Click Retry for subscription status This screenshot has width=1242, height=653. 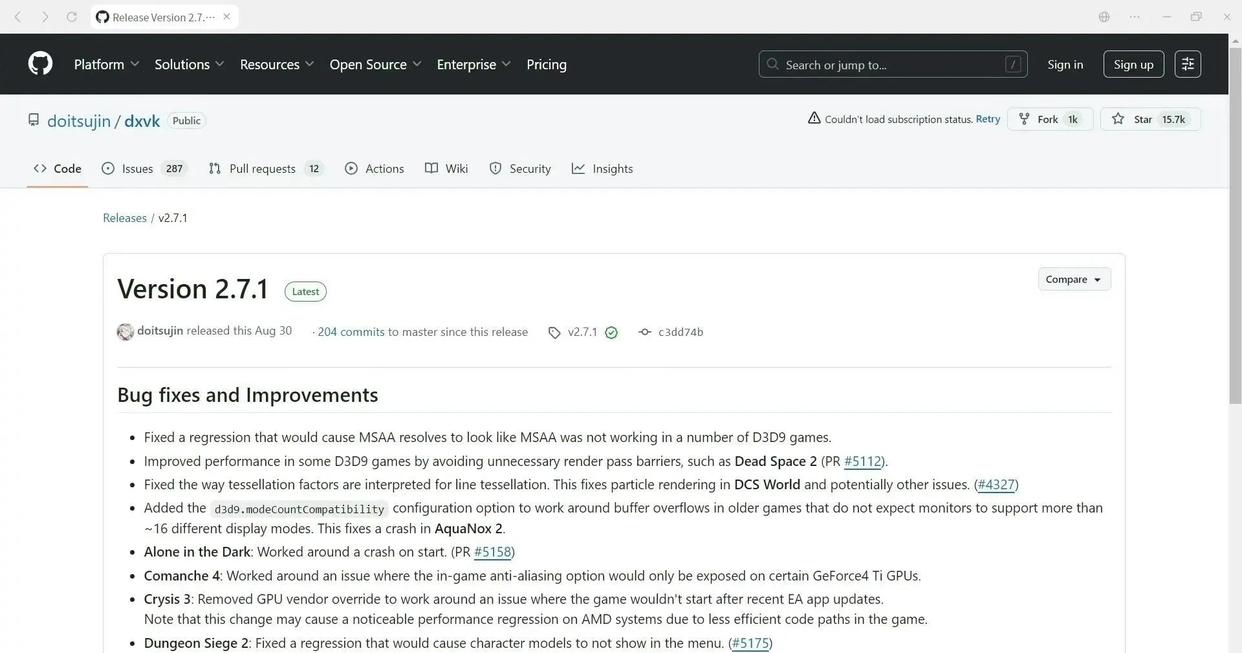click(x=988, y=119)
